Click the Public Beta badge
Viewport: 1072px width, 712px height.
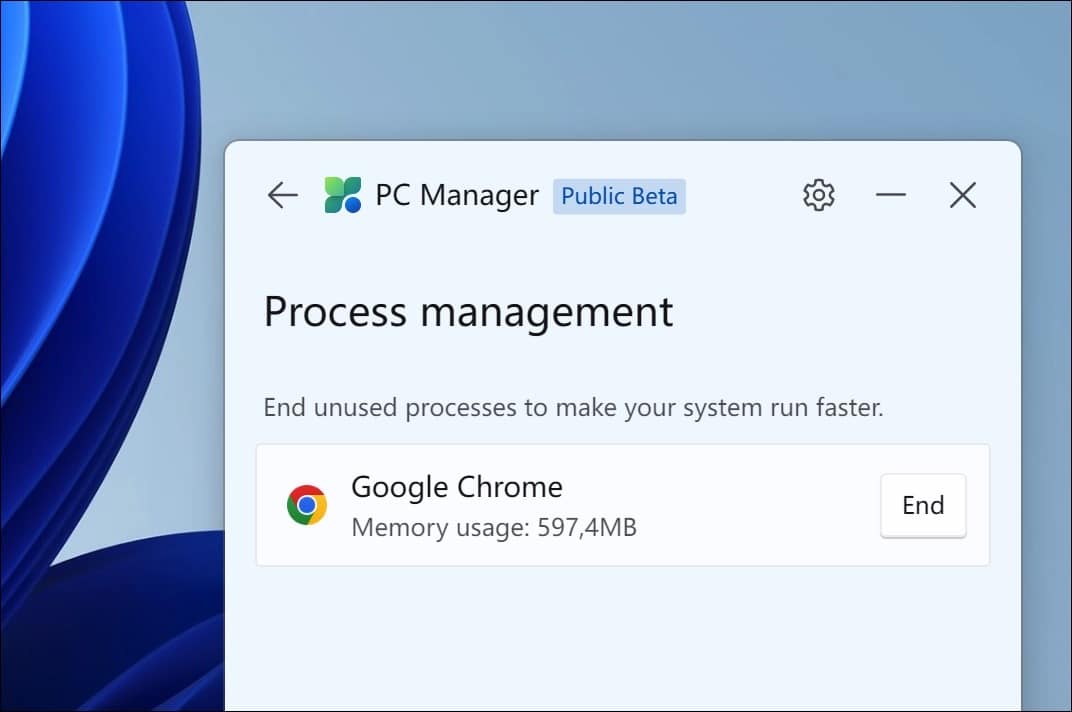click(619, 197)
